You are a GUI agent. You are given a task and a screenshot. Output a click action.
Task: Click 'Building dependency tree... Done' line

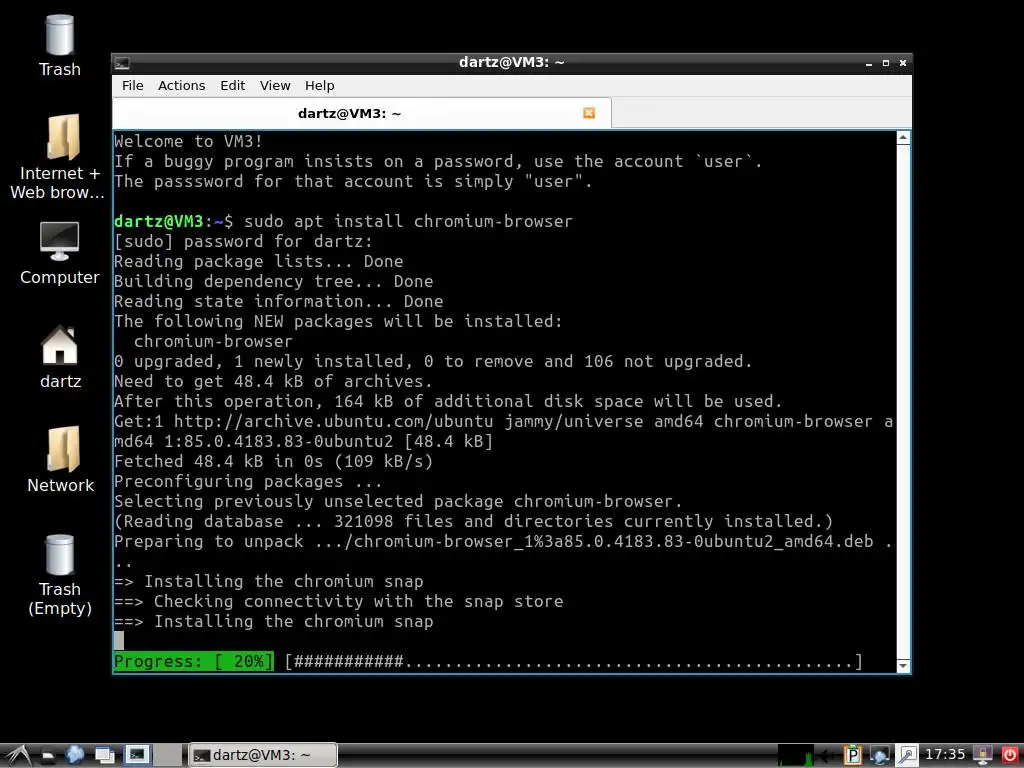click(274, 281)
